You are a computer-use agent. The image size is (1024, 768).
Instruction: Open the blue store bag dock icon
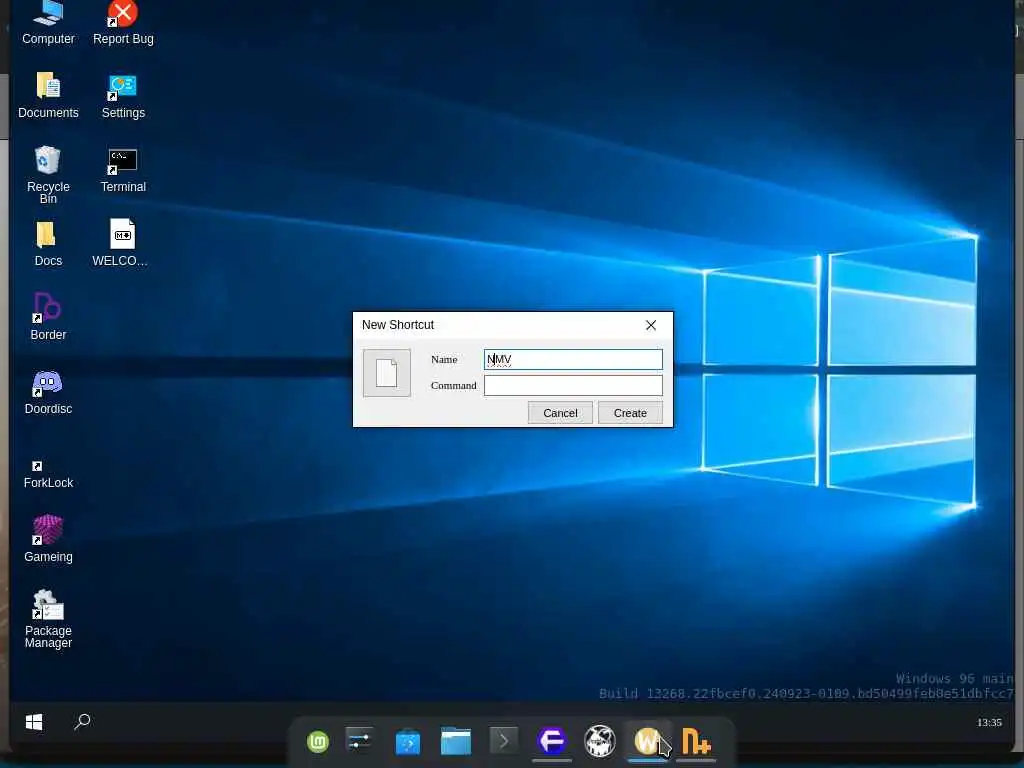click(408, 742)
